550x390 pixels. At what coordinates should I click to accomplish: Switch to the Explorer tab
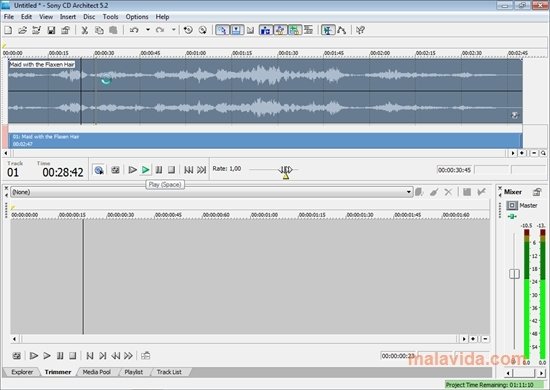coord(22,372)
